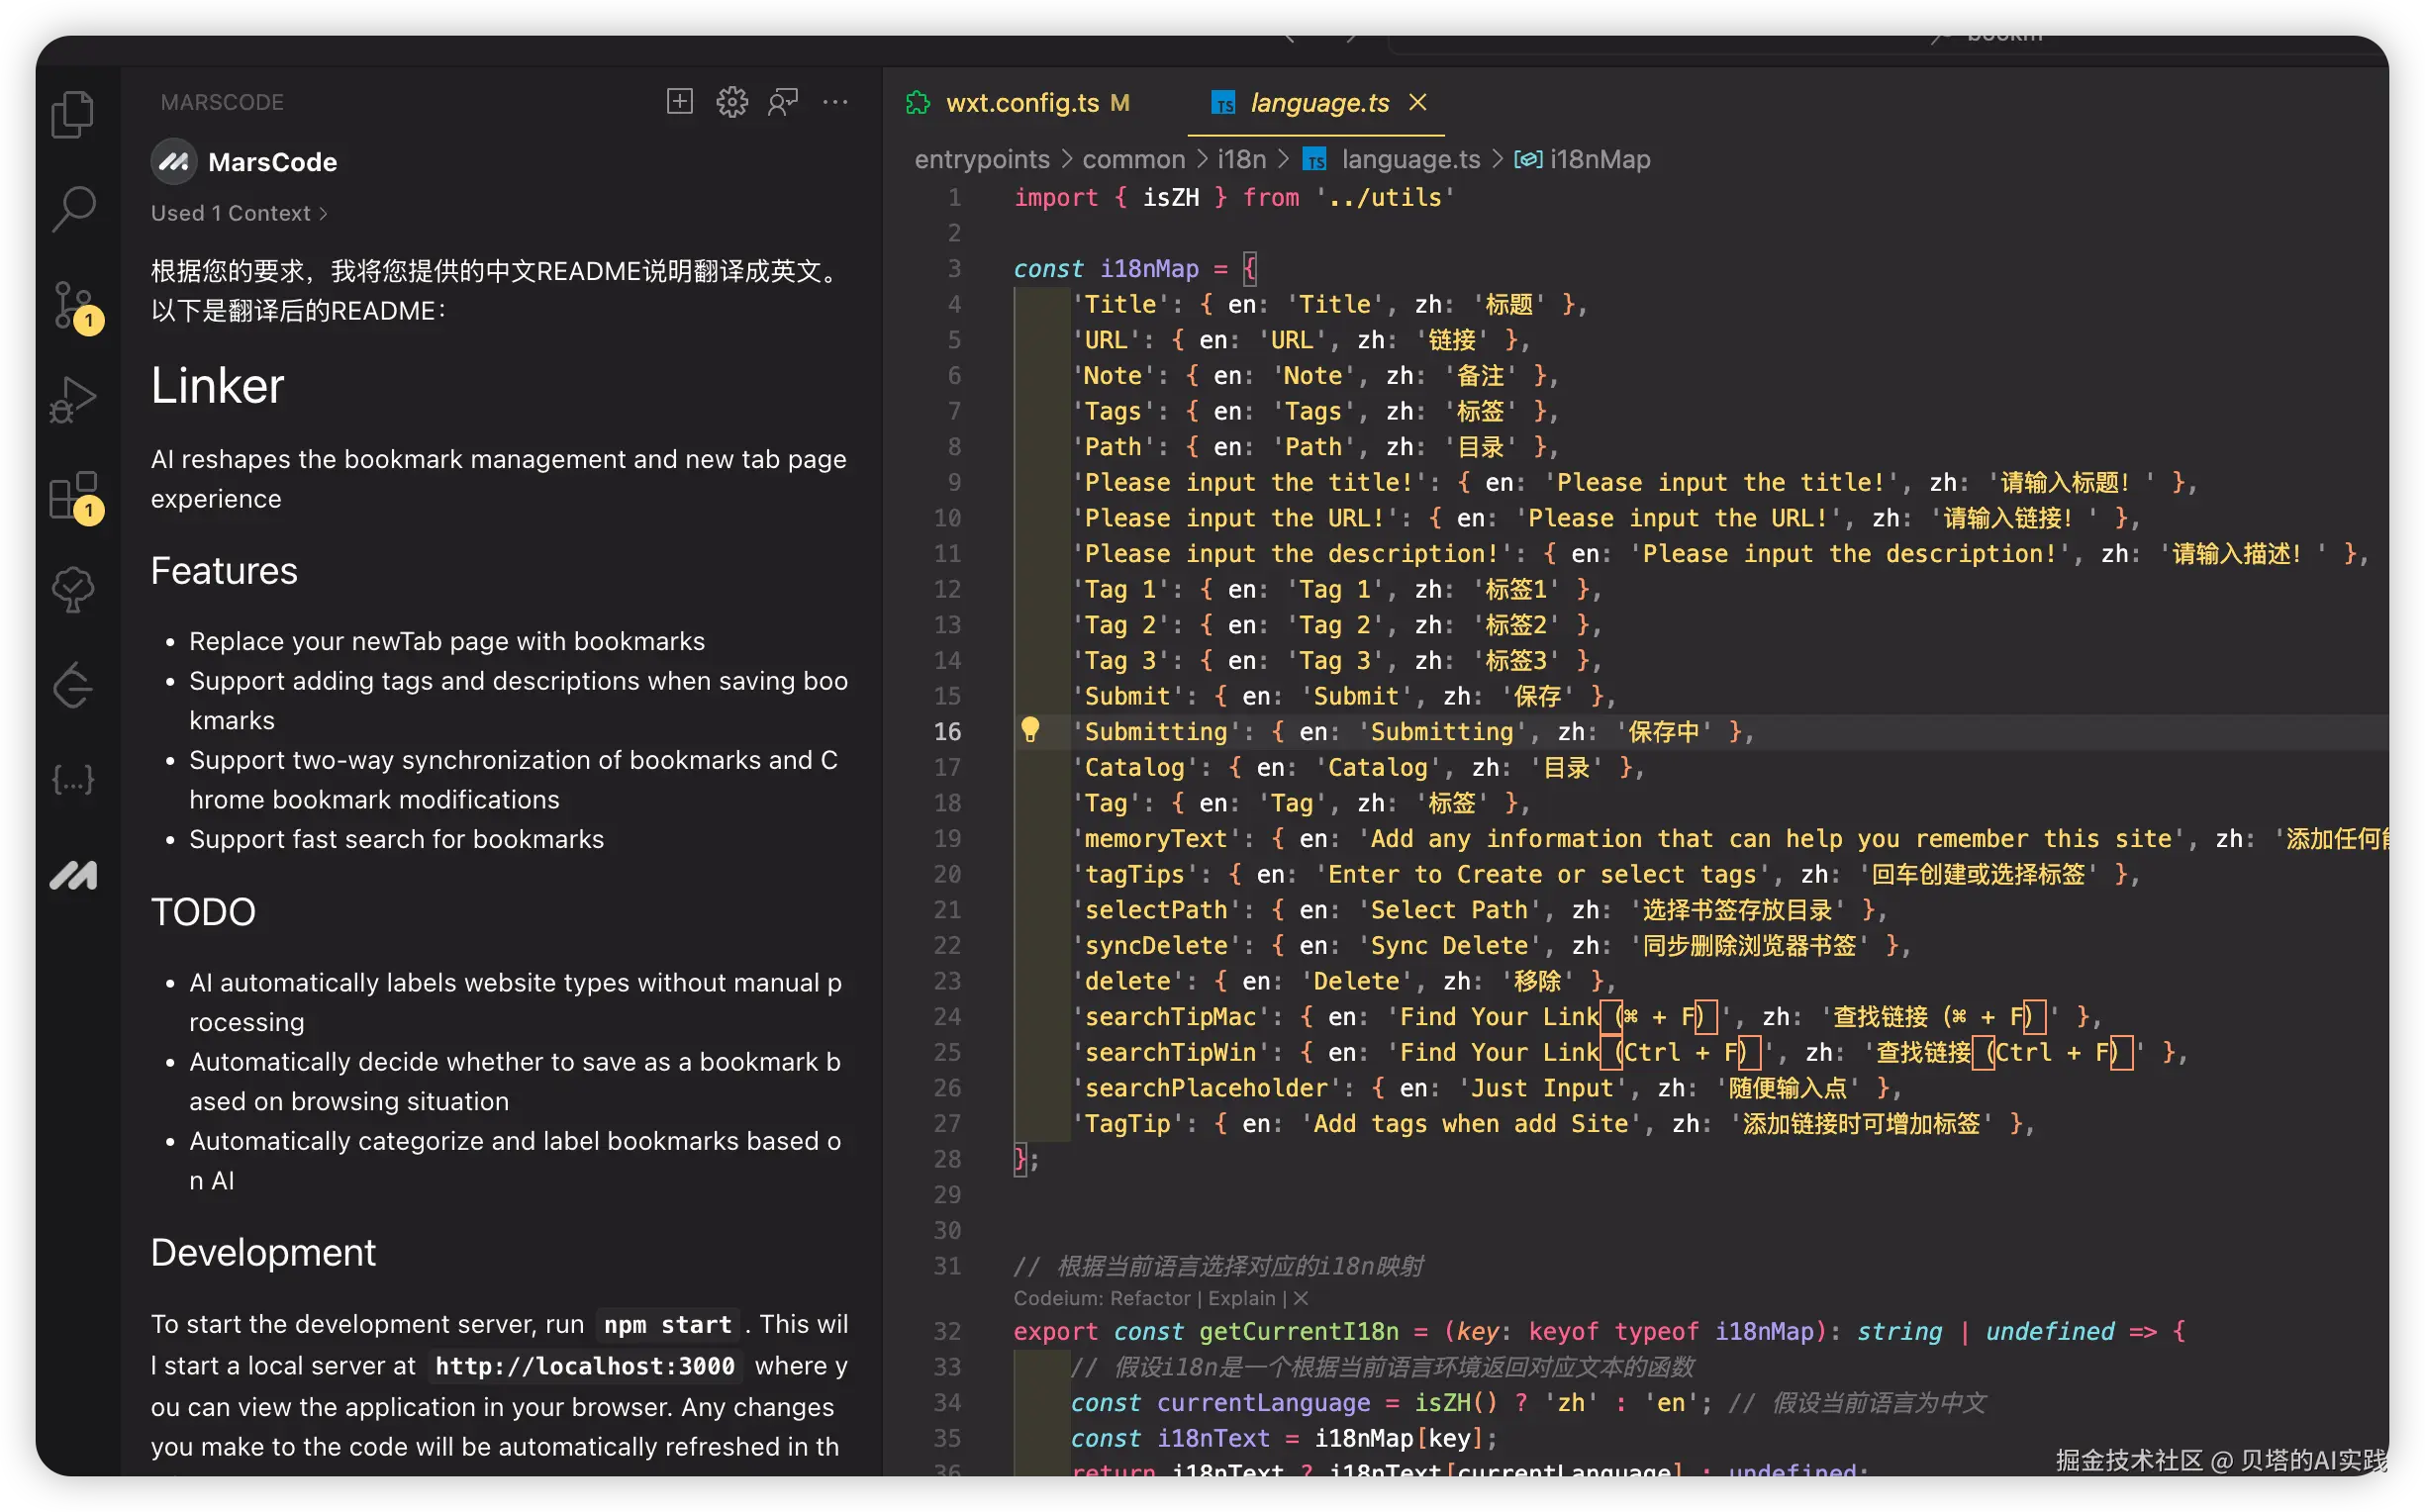
Task: Open MarsCode settings with the gear icon
Action: (732, 101)
